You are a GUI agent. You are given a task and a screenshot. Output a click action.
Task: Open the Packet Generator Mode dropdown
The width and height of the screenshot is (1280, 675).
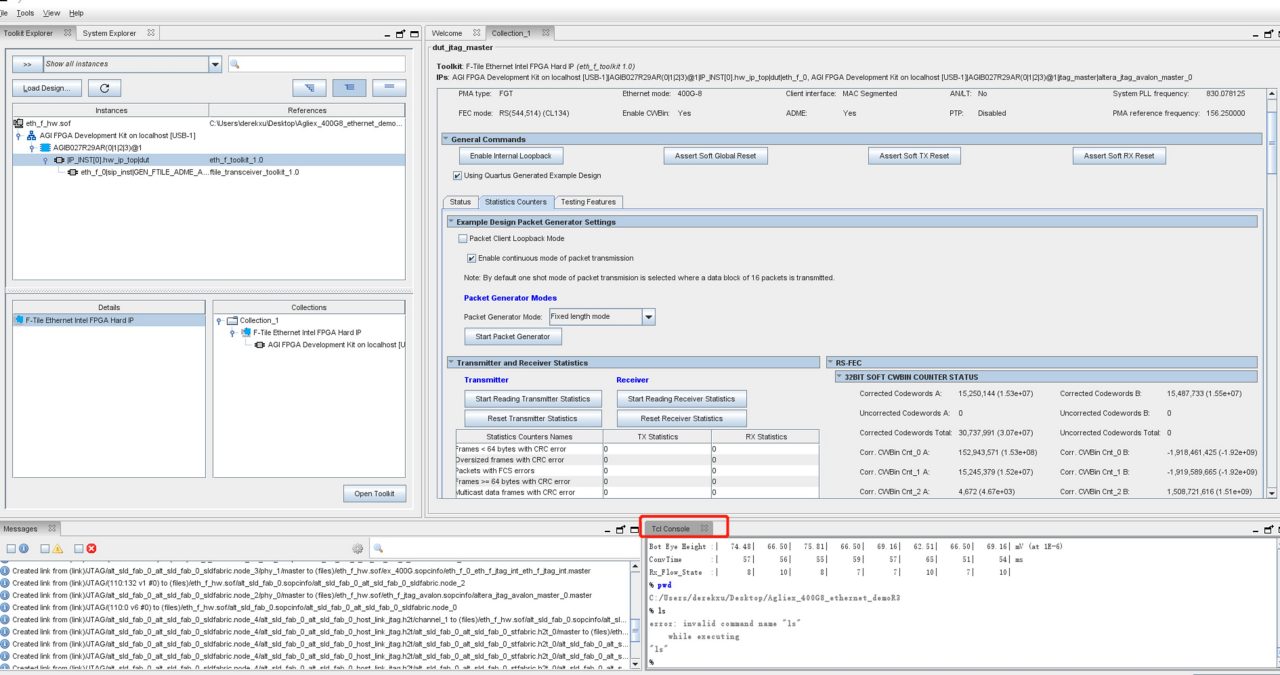click(x=648, y=316)
